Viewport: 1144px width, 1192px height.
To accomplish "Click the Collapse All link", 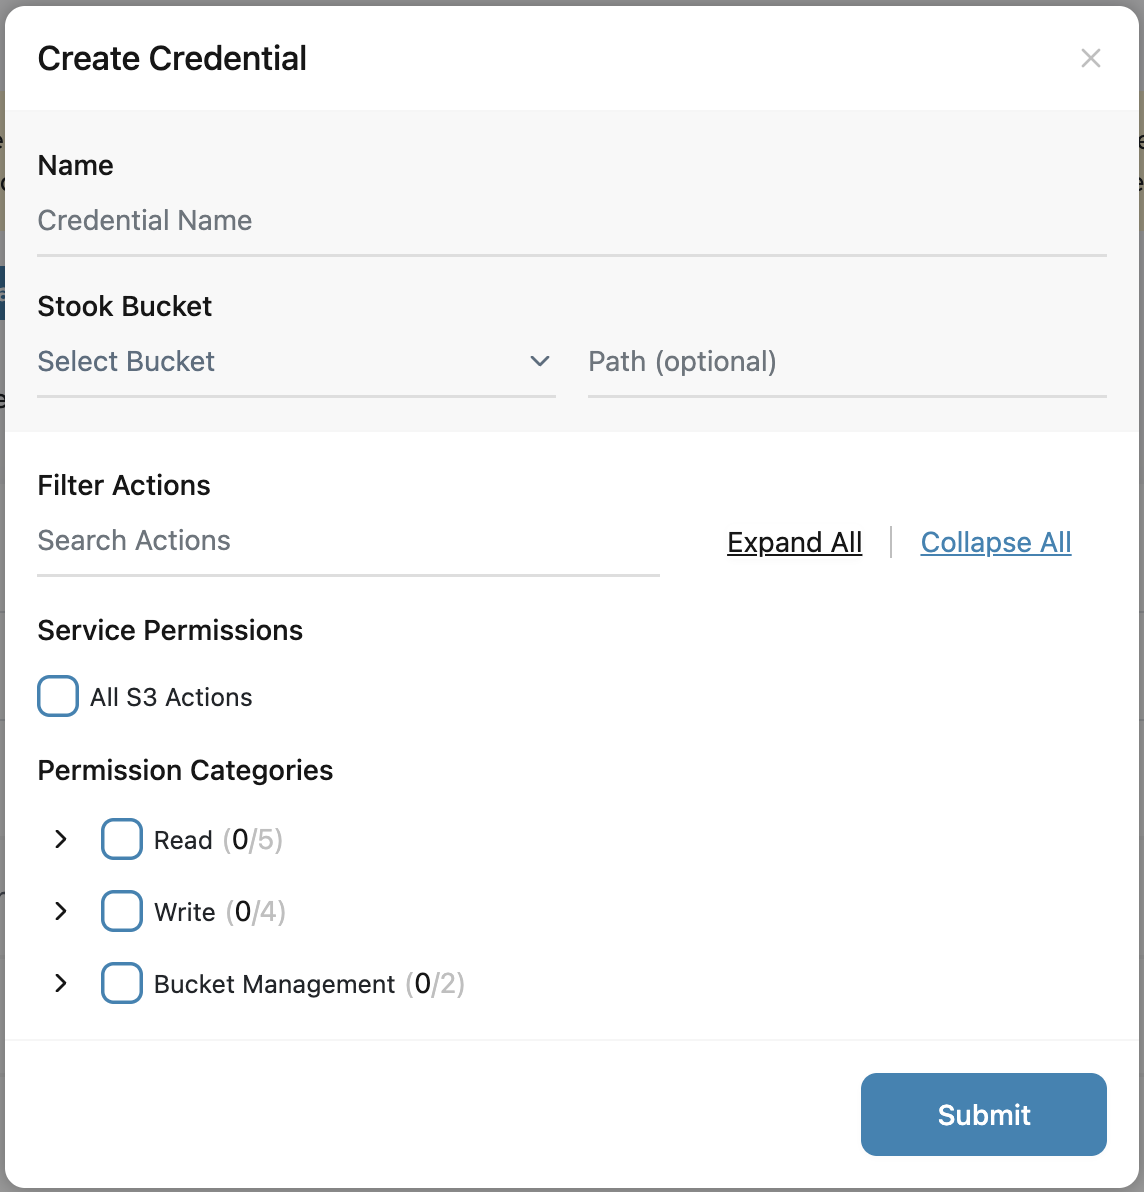I will (x=995, y=542).
